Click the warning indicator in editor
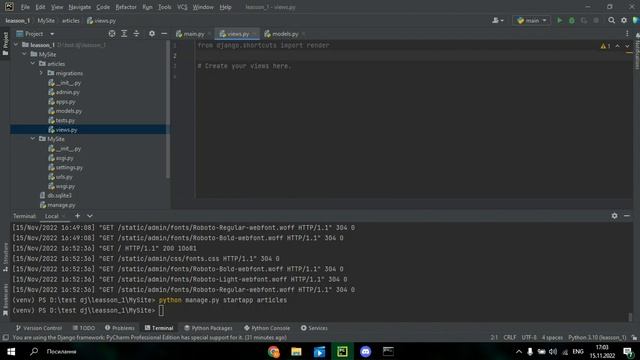The image size is (640, 360). tap(605, 46)
